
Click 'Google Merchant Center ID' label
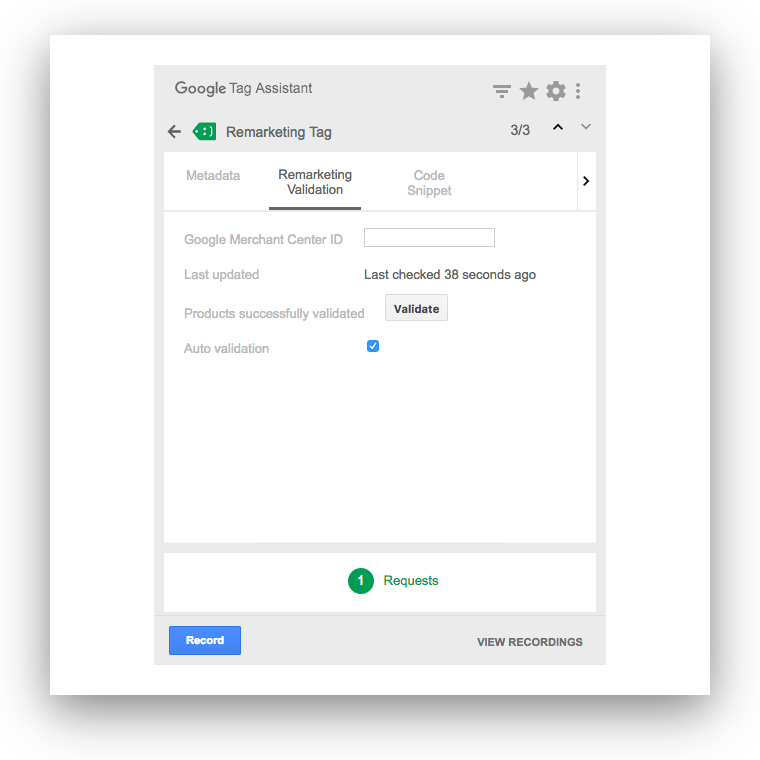point(263,239)
